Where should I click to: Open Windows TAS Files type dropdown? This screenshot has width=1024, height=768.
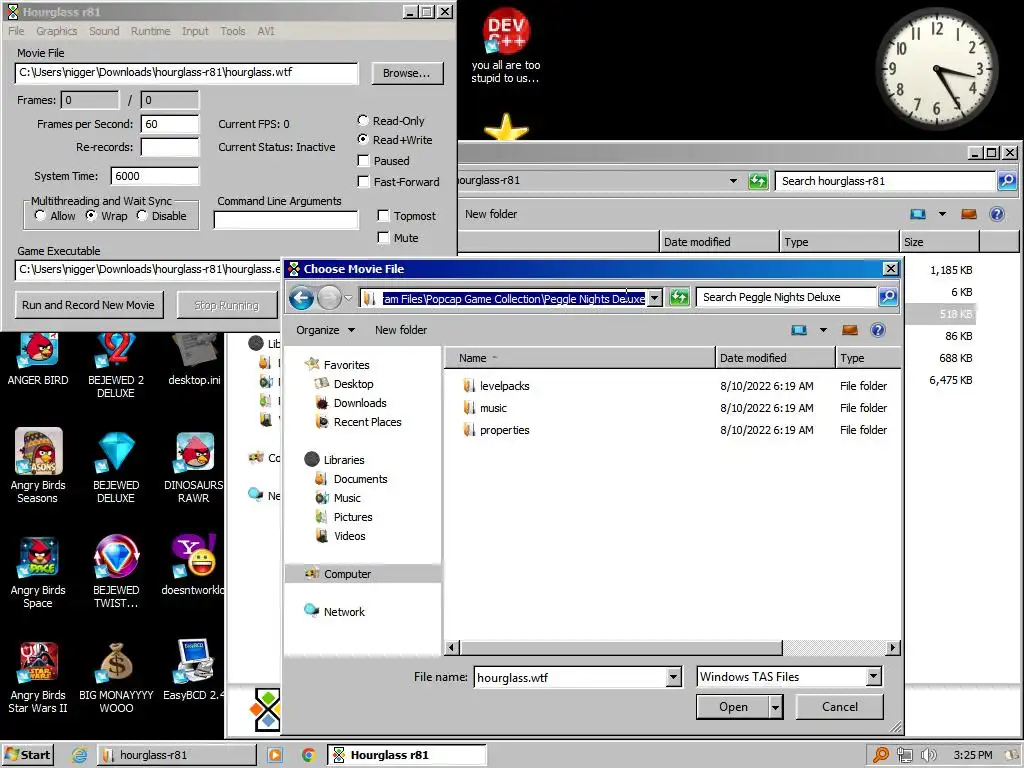pos(873,677)
